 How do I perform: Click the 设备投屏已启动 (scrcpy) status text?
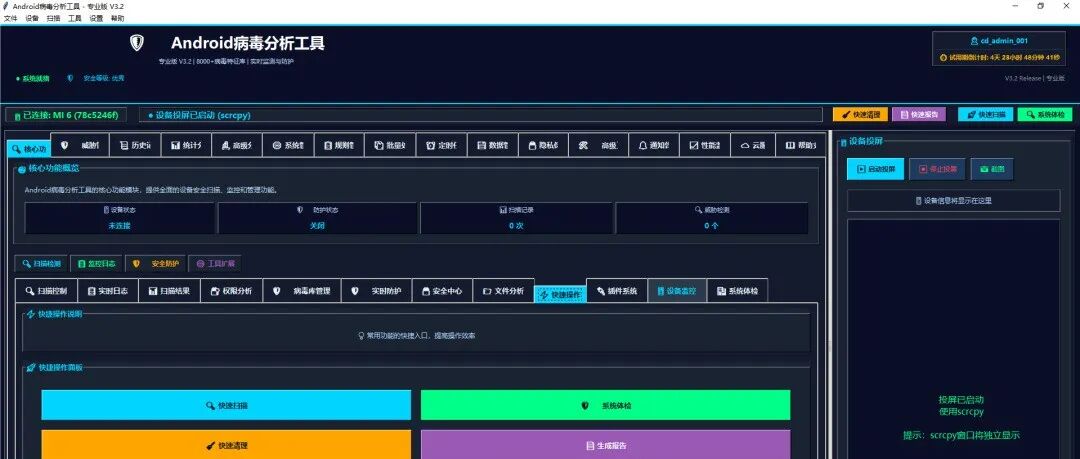pos(198,115)
